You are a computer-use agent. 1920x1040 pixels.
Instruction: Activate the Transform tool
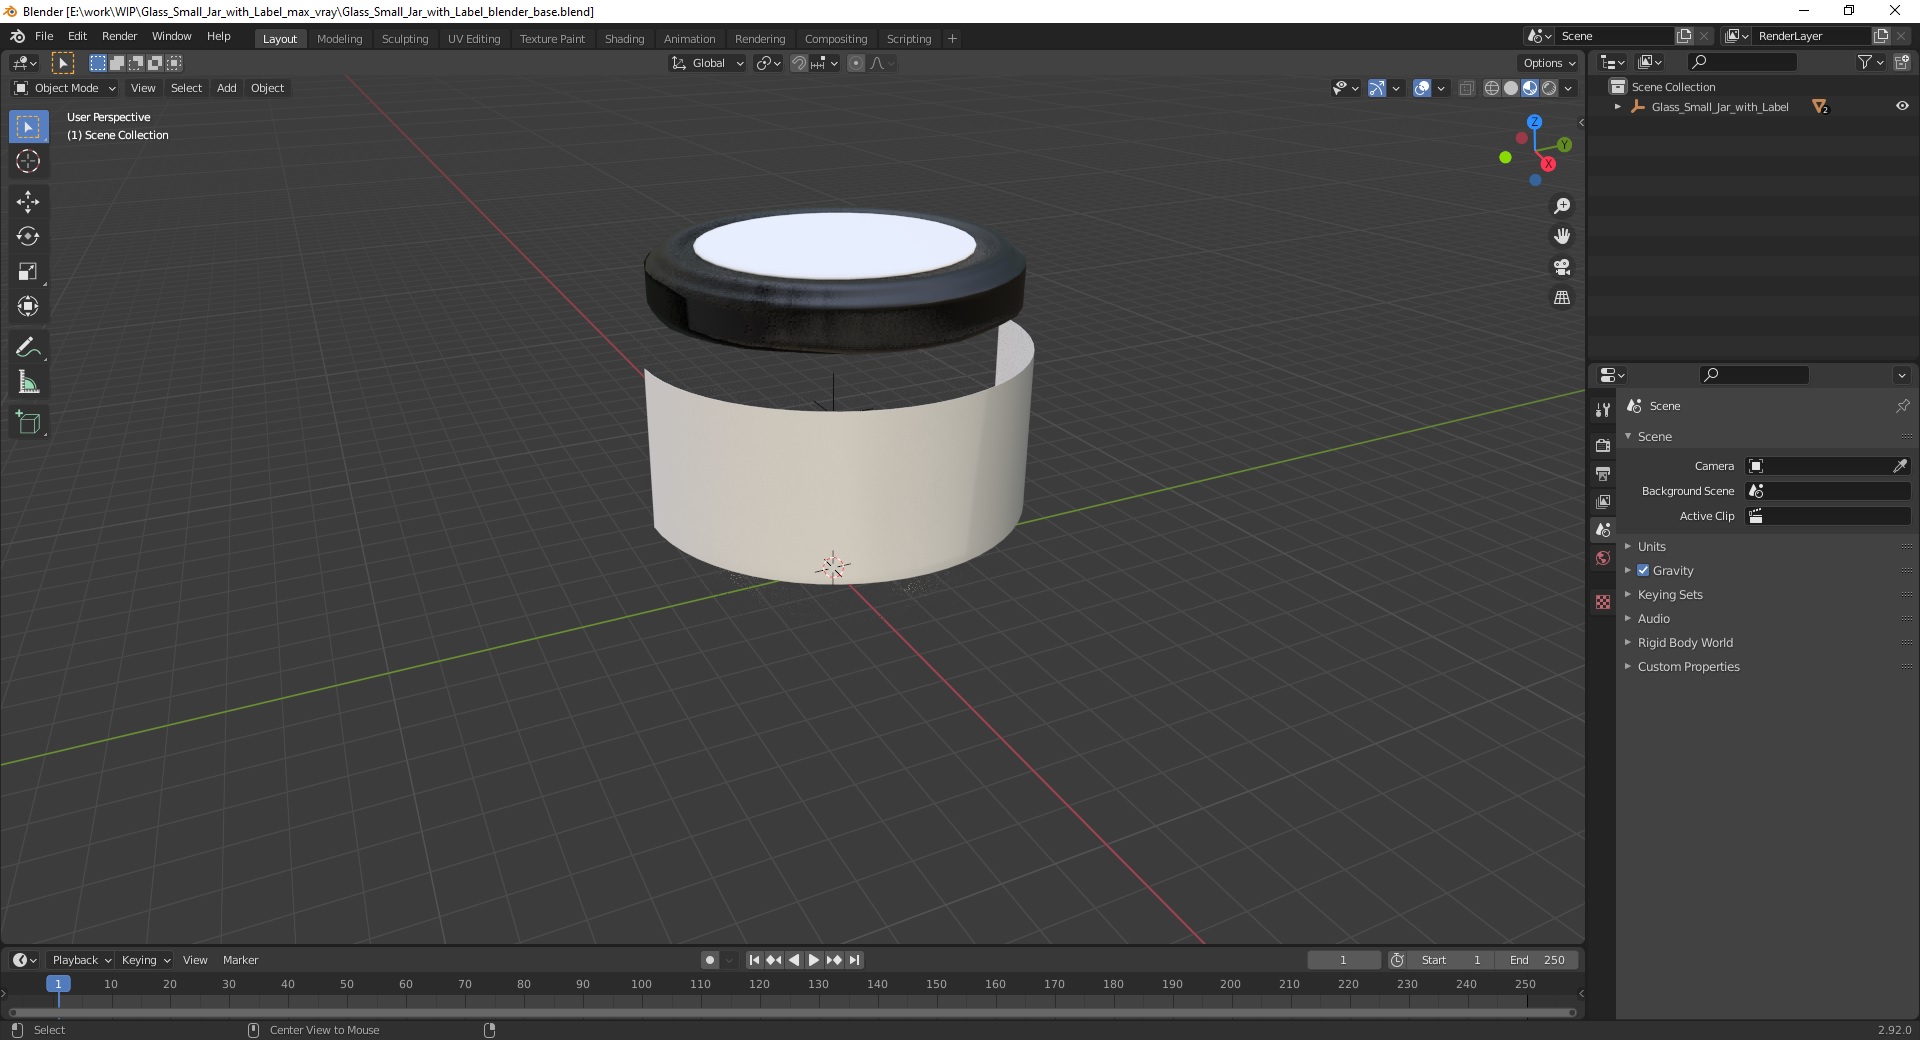click(28, 306)
